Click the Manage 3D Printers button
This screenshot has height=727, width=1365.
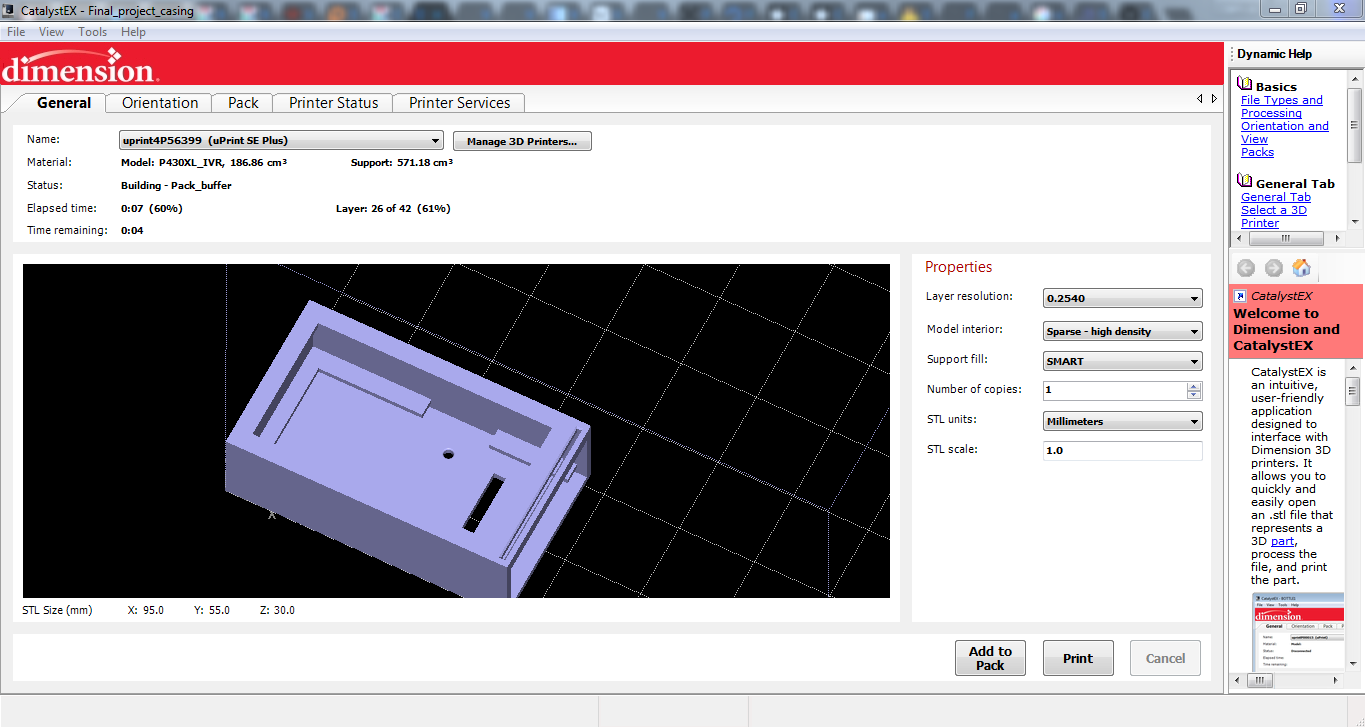[522, 141]
